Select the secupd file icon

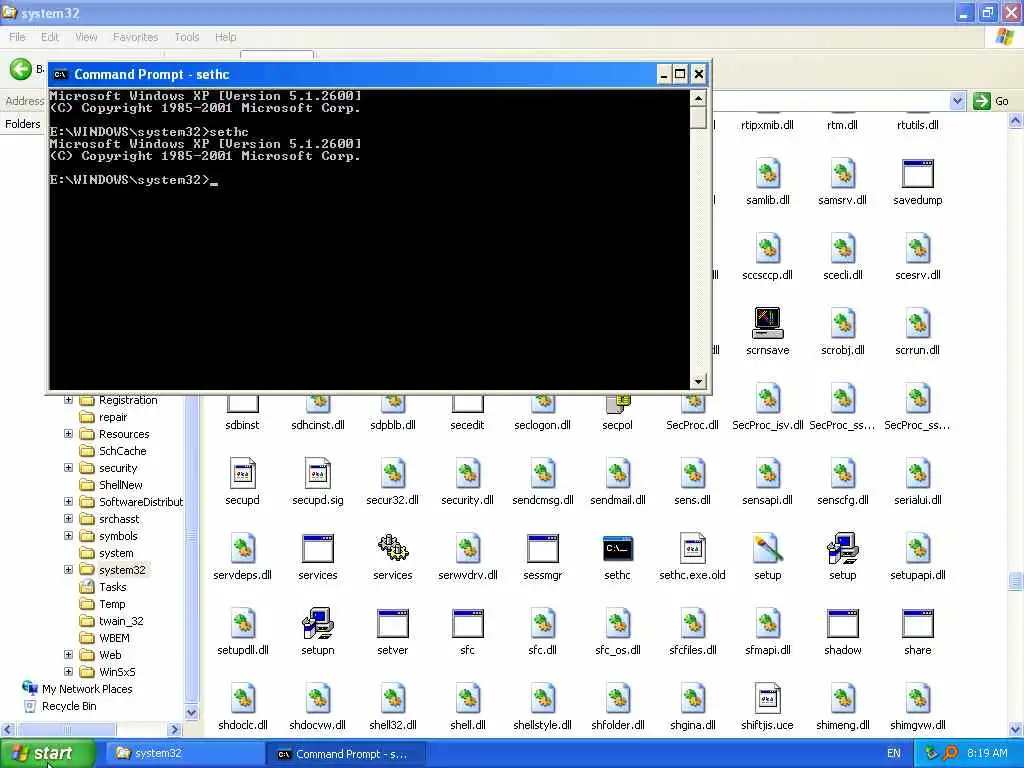coord(242,473)
